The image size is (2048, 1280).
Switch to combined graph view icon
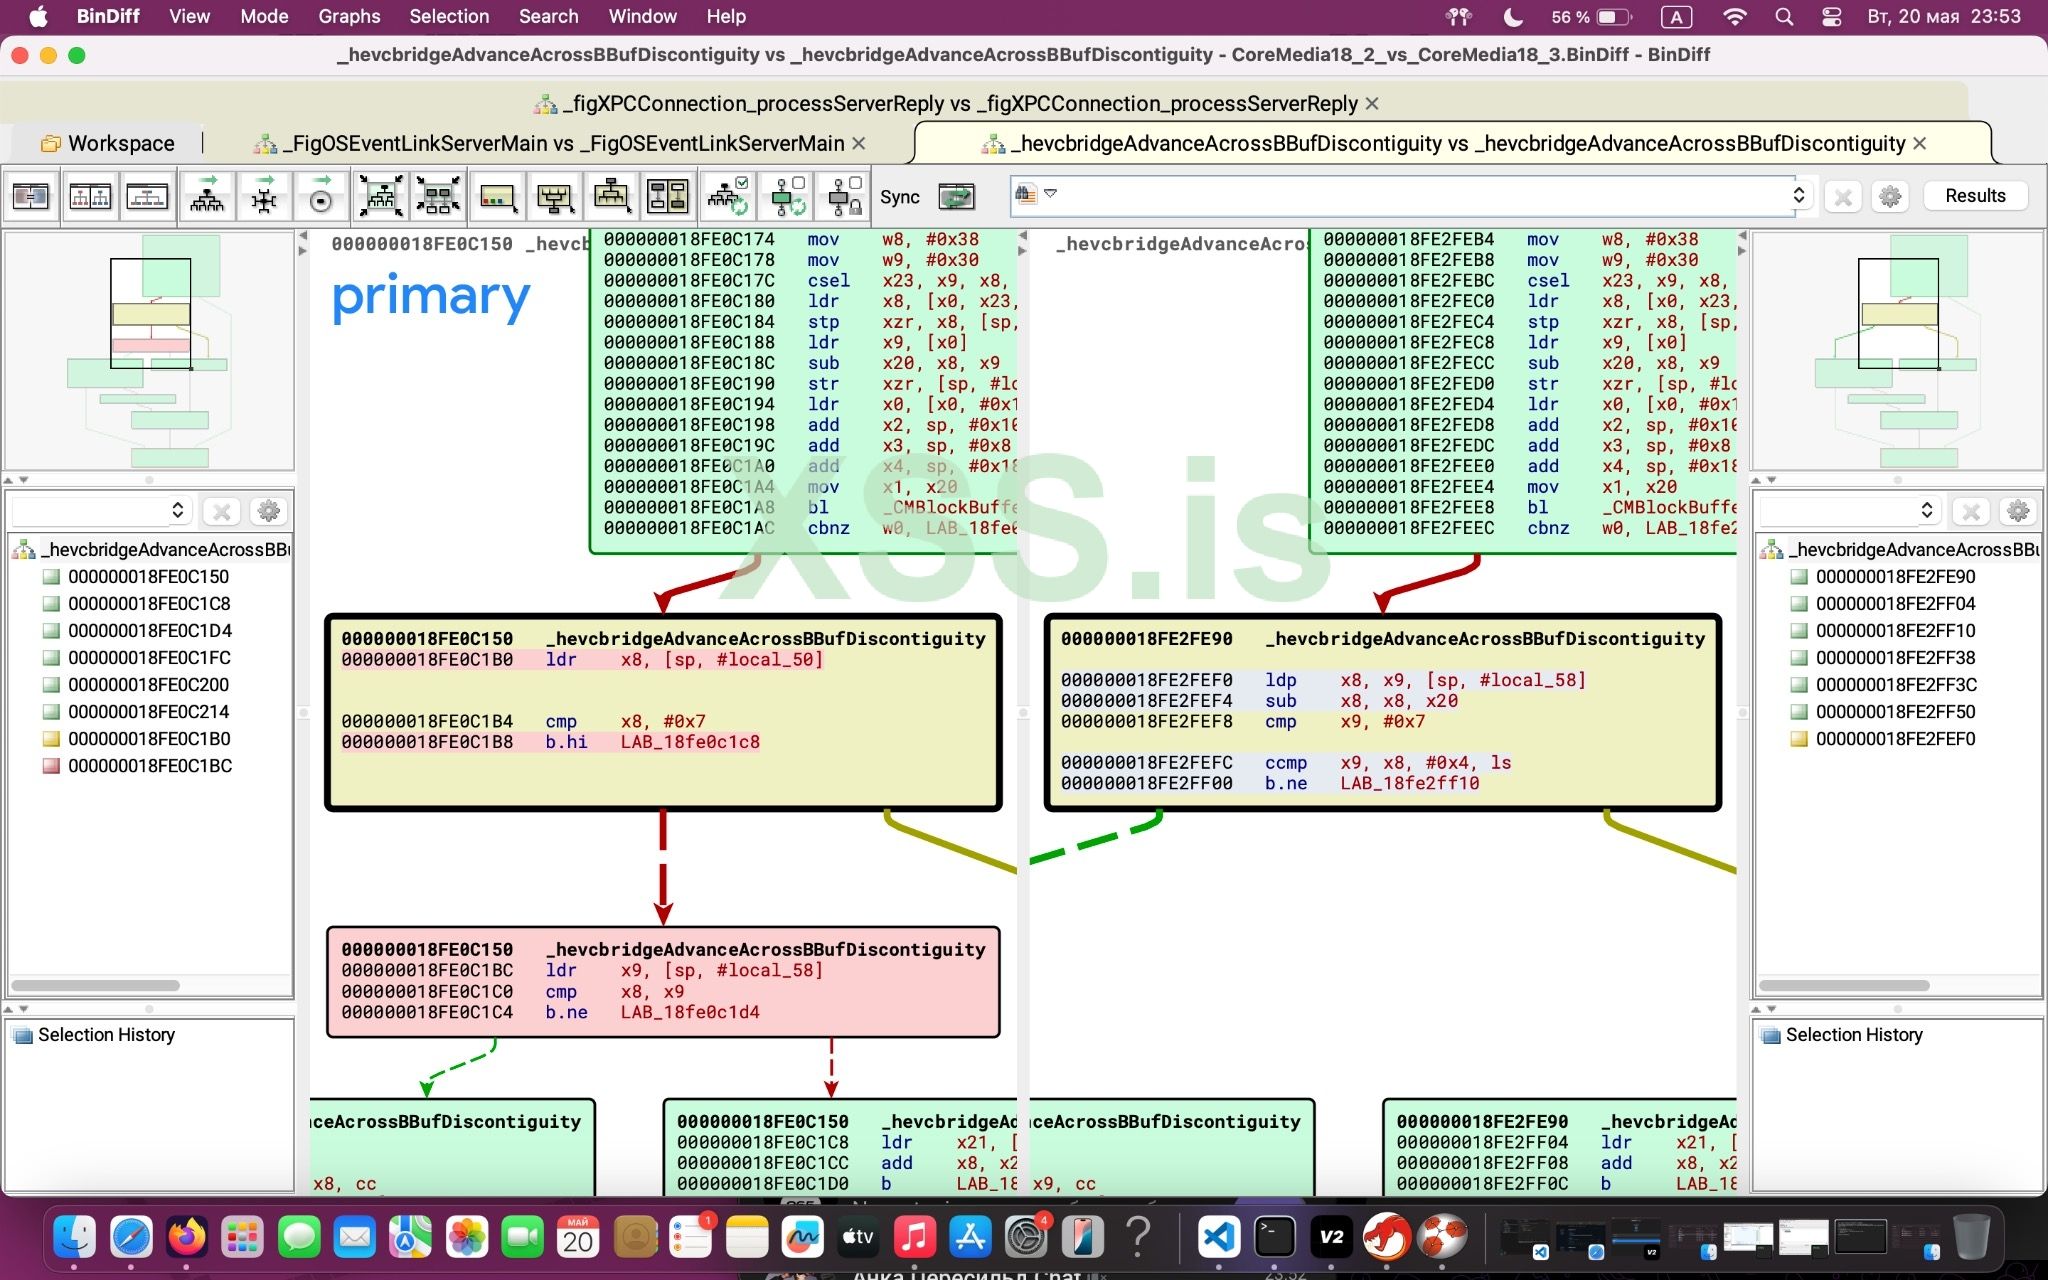[148, 196]
